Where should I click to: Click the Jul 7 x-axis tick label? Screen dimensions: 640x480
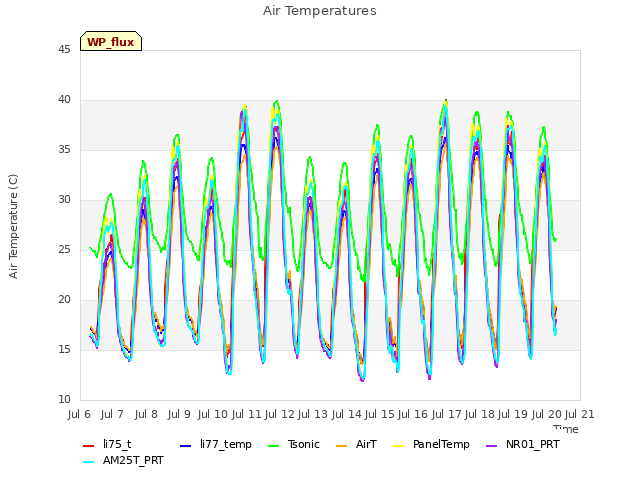pyautogui.click(x=112, y=414)
